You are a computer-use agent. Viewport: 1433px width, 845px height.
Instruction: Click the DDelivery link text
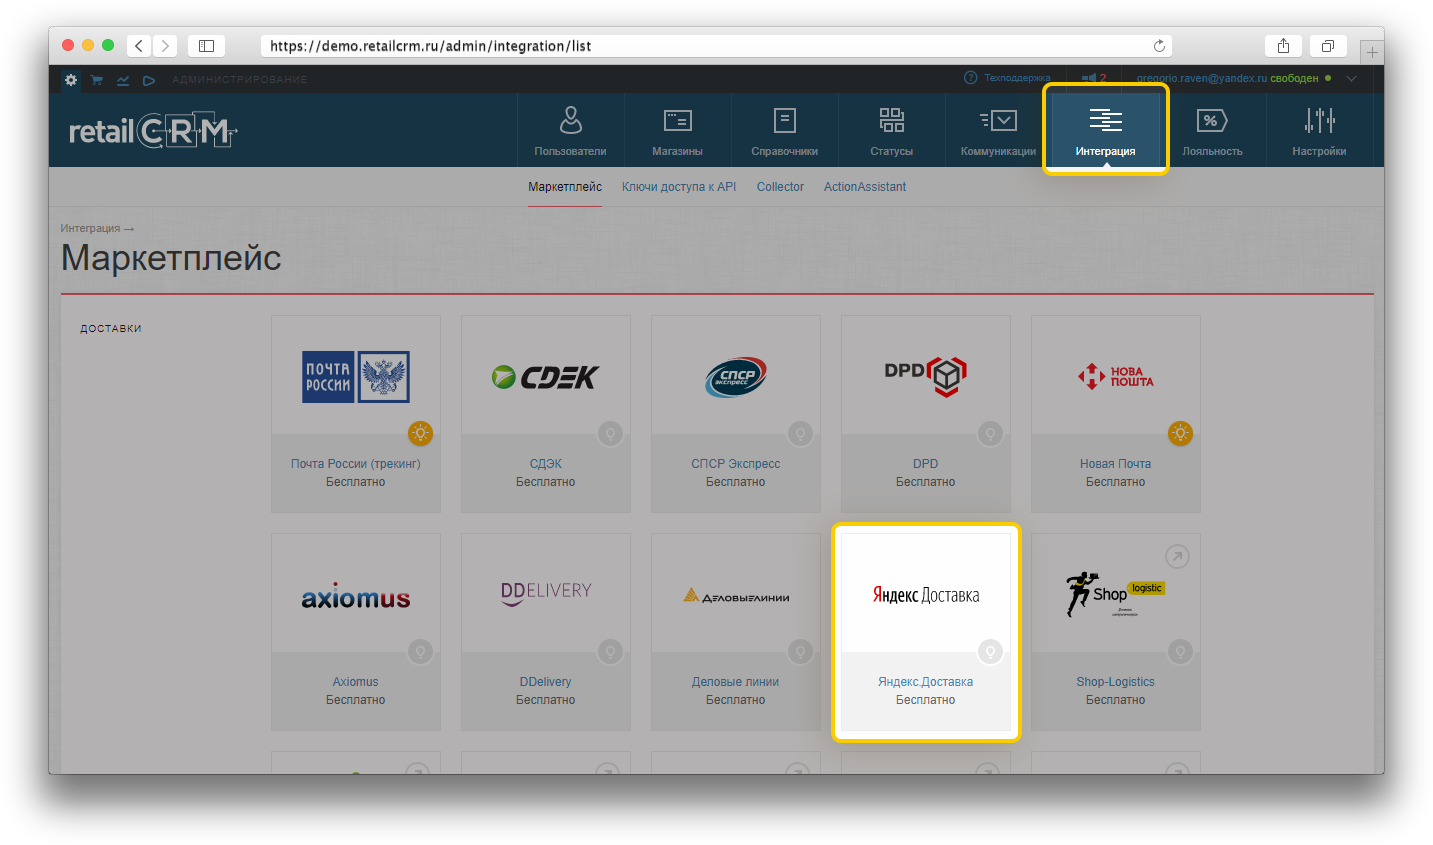click(546, 682)
